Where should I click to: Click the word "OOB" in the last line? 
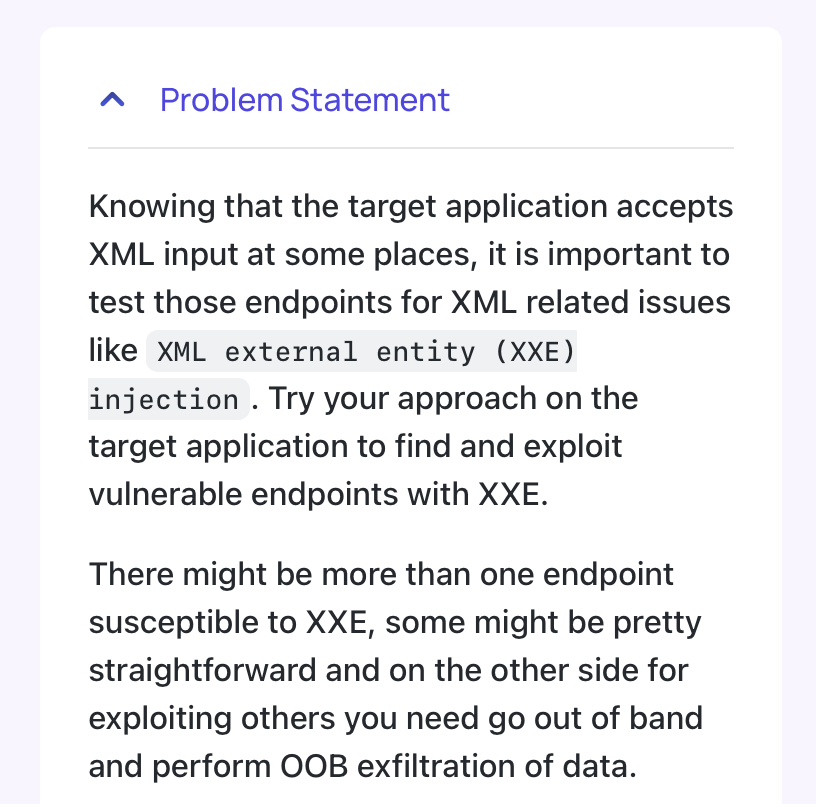coord(314,767)
